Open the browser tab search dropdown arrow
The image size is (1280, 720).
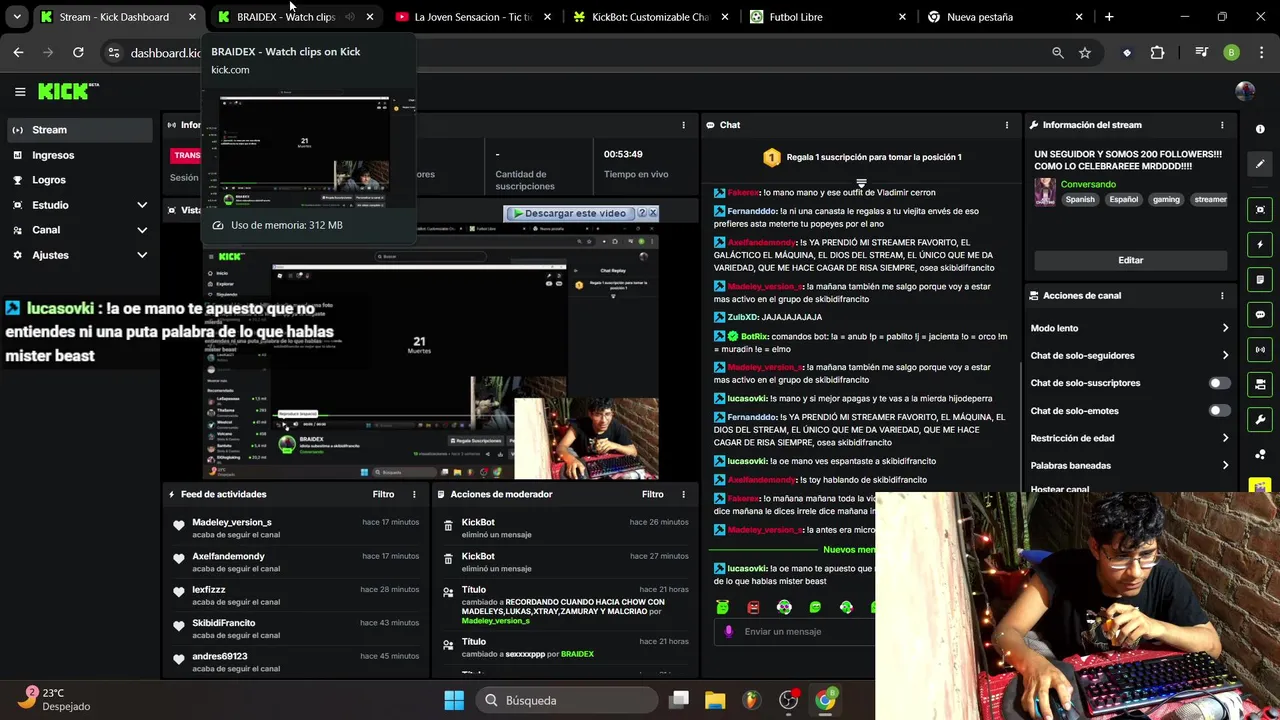coord(17,17)
